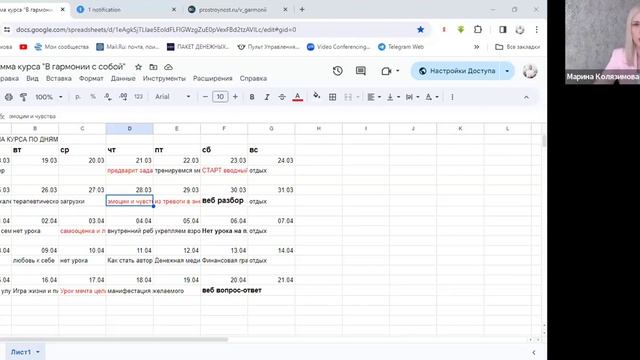
Task: Collapse the toolbar with the up chevron
Action: (x=526, y=97)
